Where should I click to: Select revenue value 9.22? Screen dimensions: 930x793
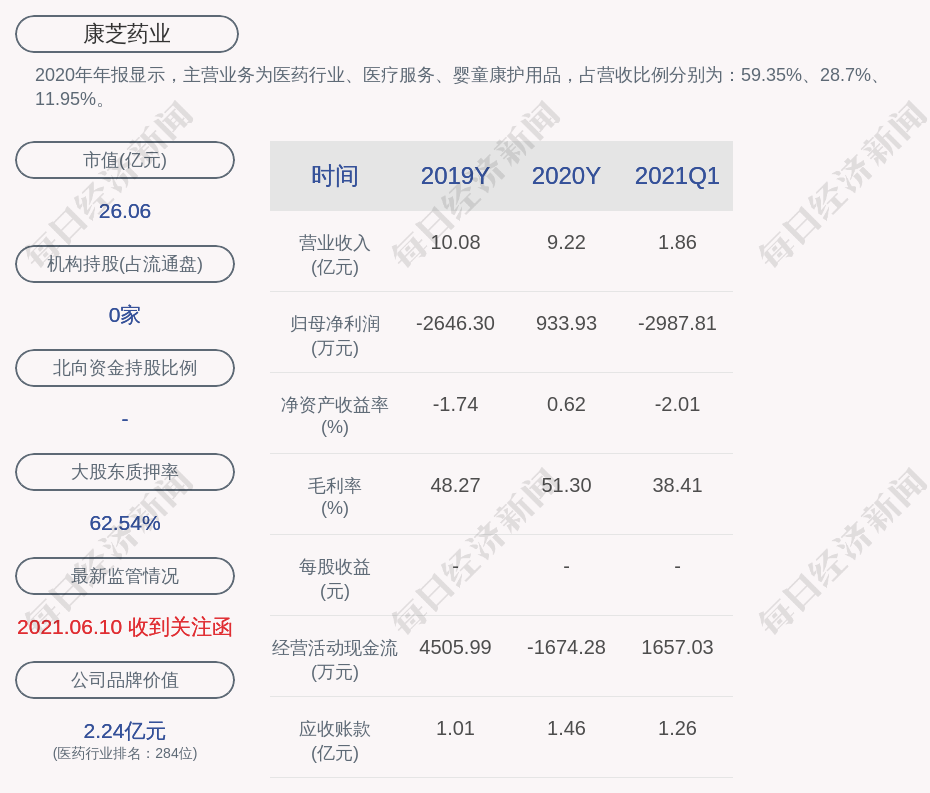click(566, 243)
